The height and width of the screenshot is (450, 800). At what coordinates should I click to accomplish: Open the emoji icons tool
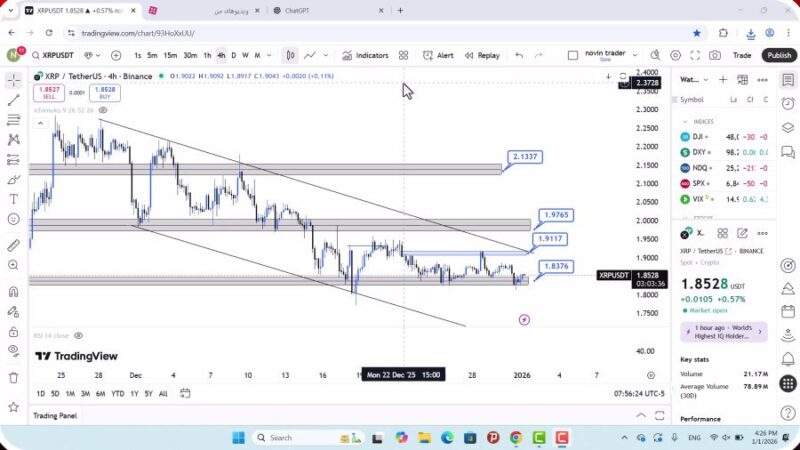(14, 219)
